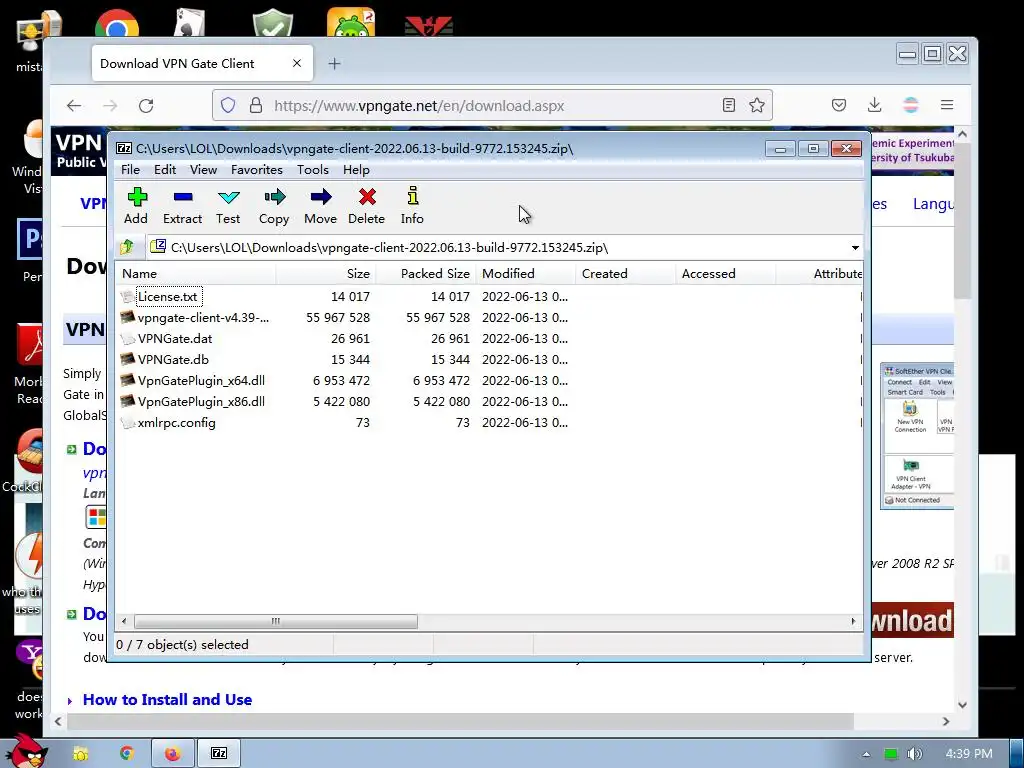
Task: Open the Save to Pocket icon
Action: pyautogui.click(x=839, y=105)
